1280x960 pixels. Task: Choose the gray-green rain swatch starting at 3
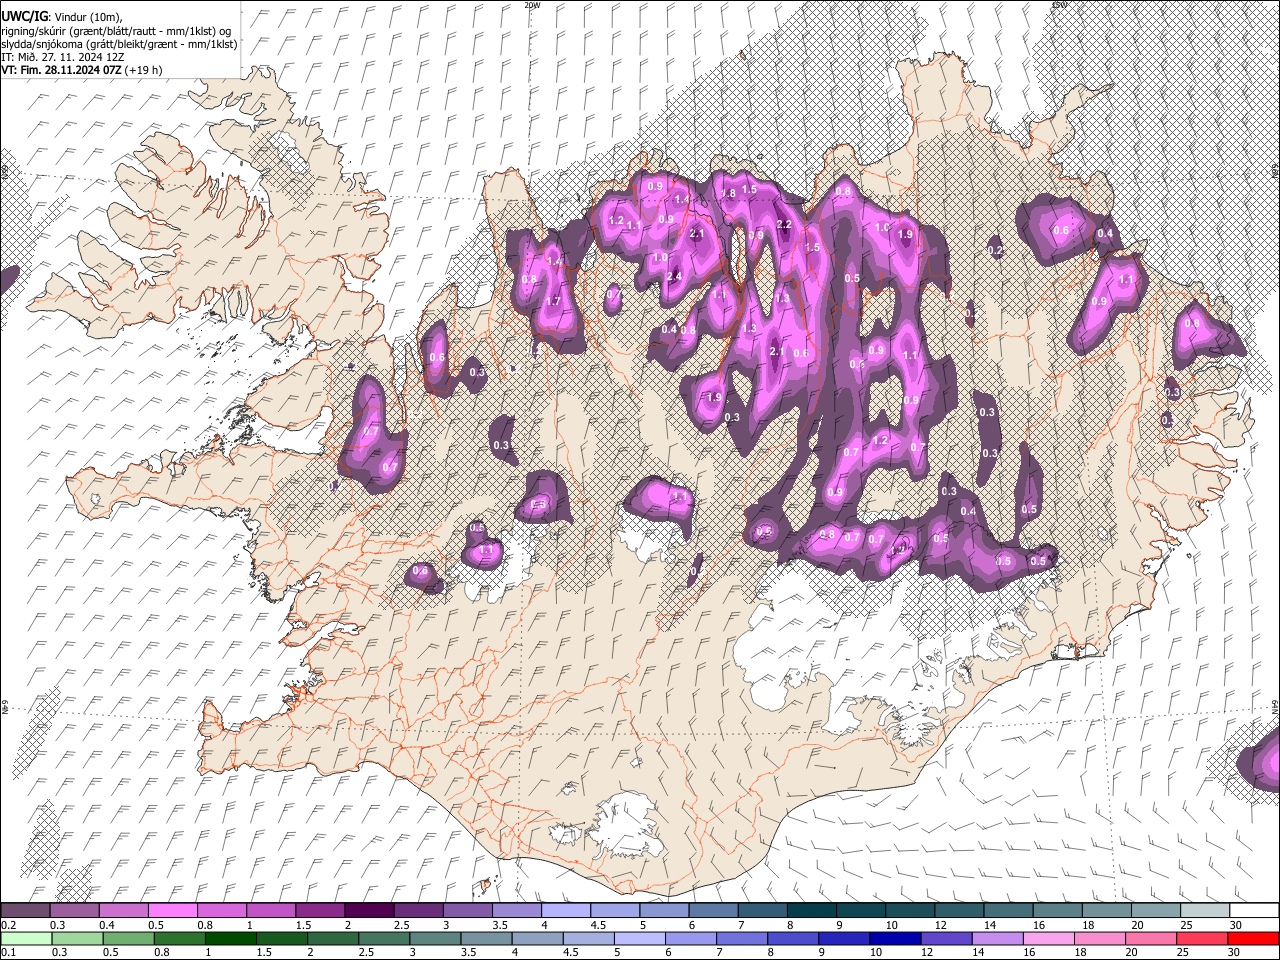point(435,939)
